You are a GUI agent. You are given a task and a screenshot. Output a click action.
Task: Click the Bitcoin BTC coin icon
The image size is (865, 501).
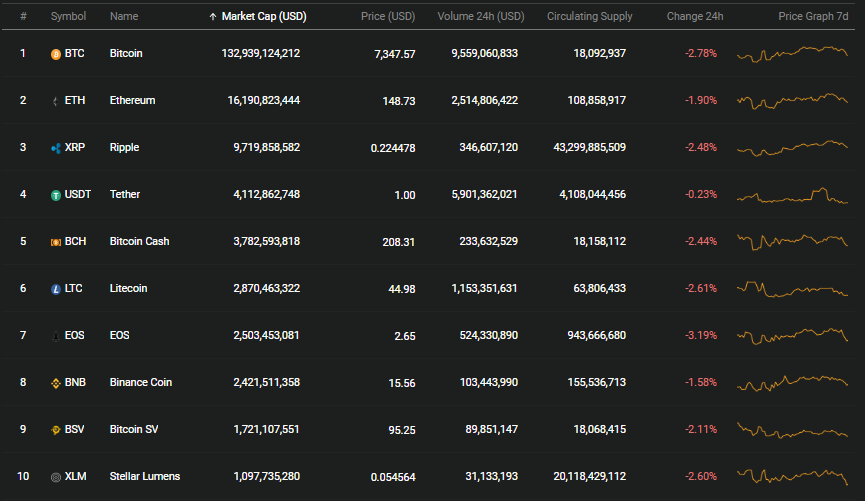(56, 54)
